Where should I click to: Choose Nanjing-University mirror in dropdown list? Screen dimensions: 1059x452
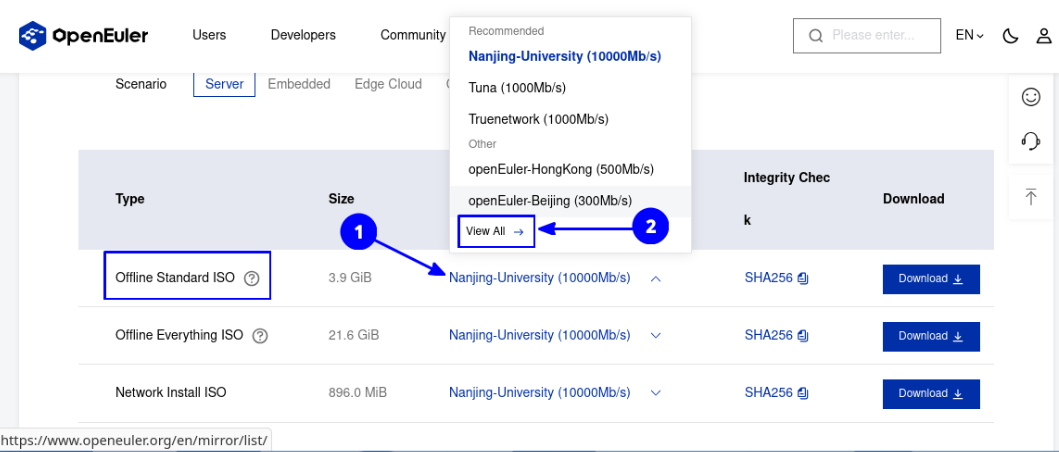point(565,57)
